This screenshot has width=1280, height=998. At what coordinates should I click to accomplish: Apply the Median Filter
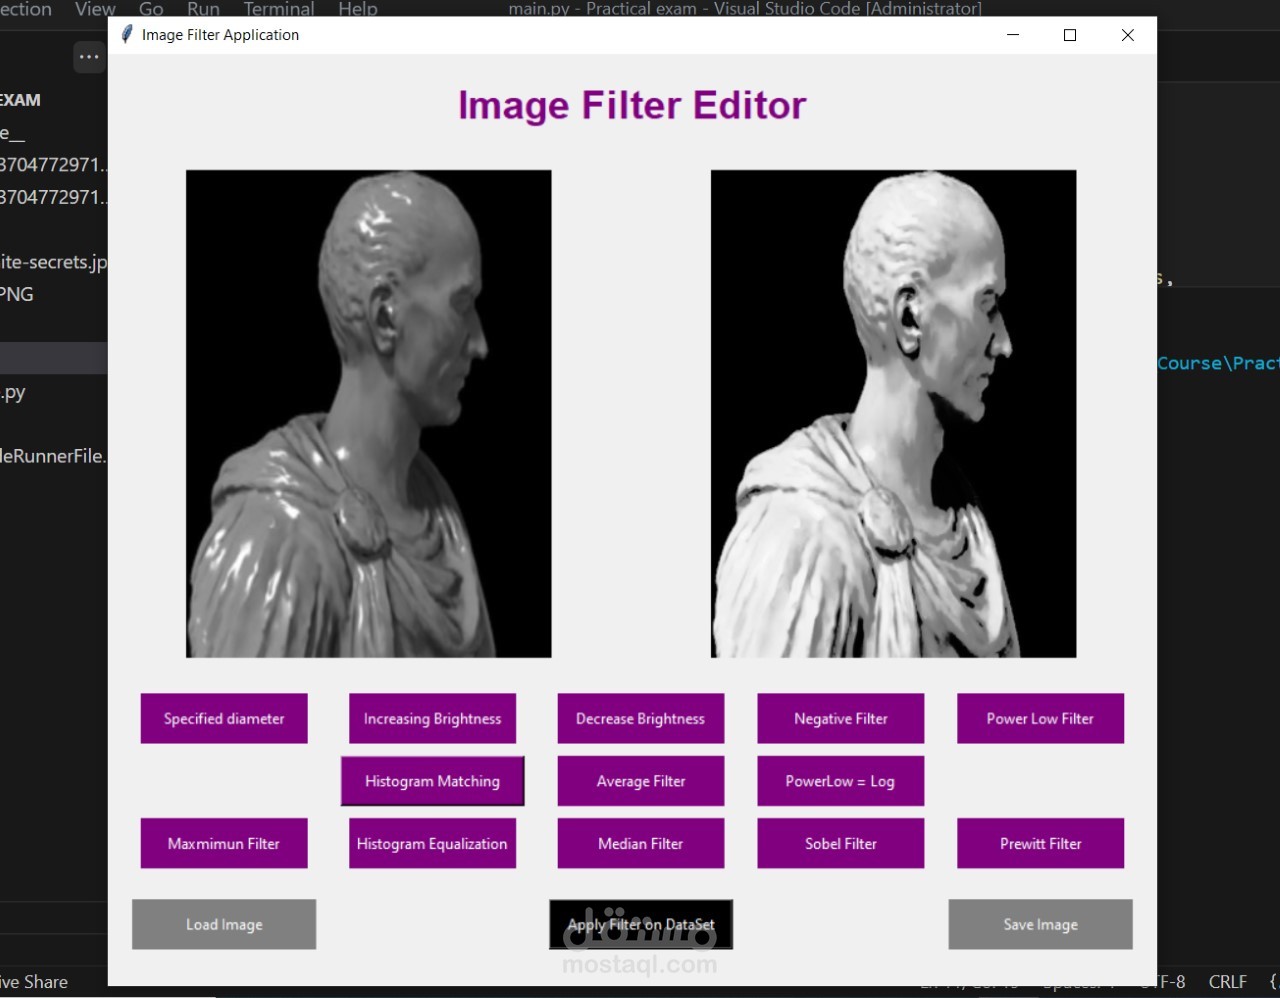640,843
